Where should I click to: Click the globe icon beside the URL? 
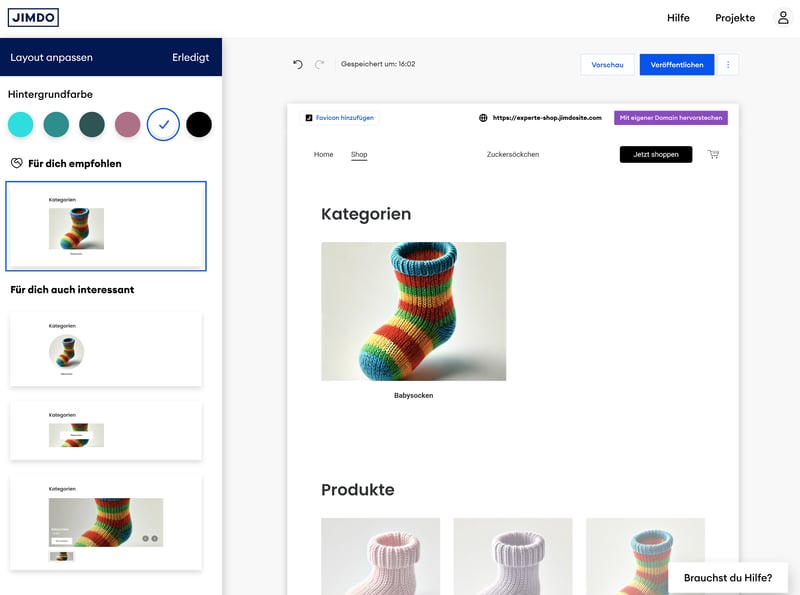coord(483,118)
